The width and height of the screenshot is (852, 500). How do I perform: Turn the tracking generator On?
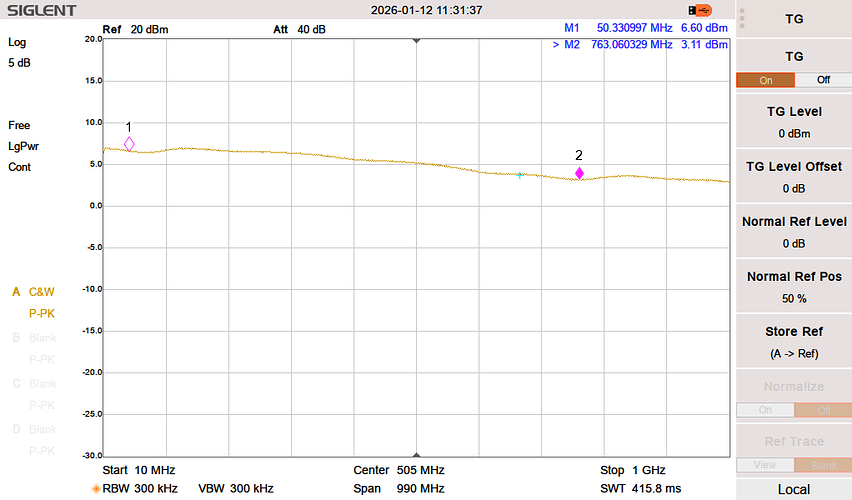click(x=766, y=80)
